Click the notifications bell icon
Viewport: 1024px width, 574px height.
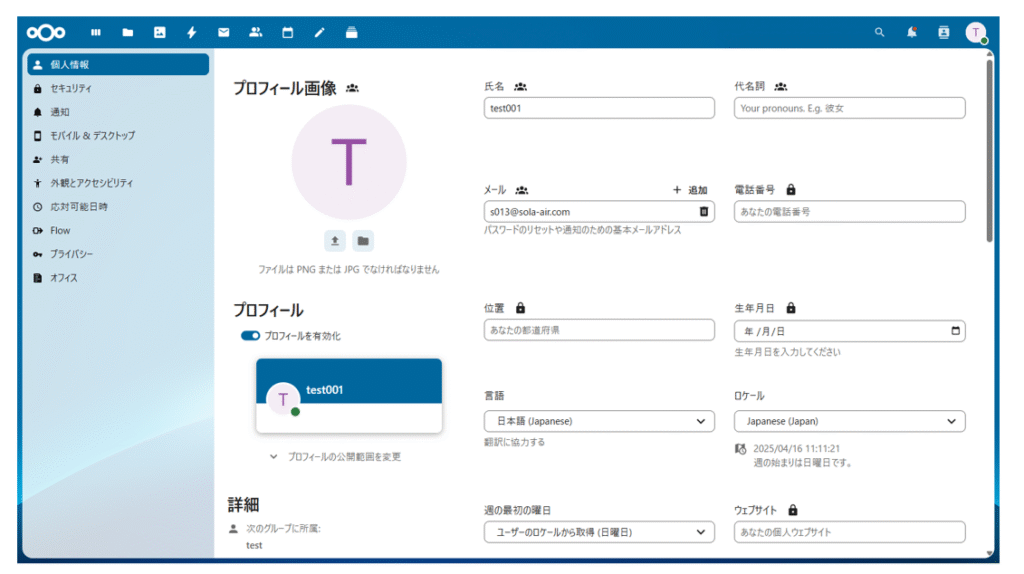click(911, 32)
